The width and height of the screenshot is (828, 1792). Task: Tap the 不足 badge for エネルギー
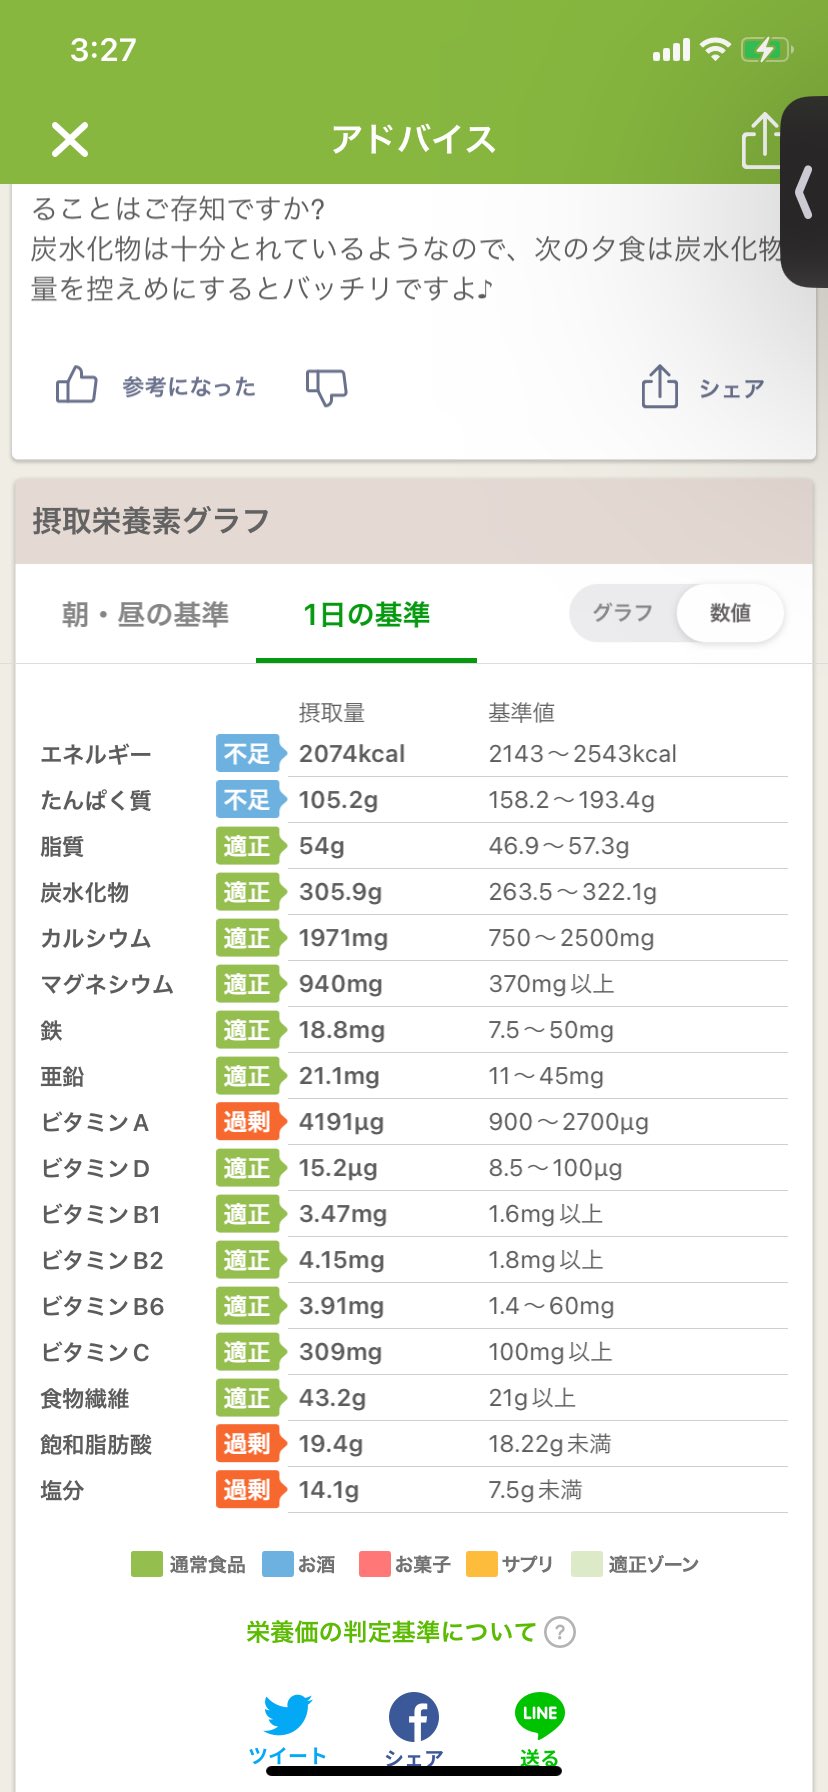[x=247, y=754]
